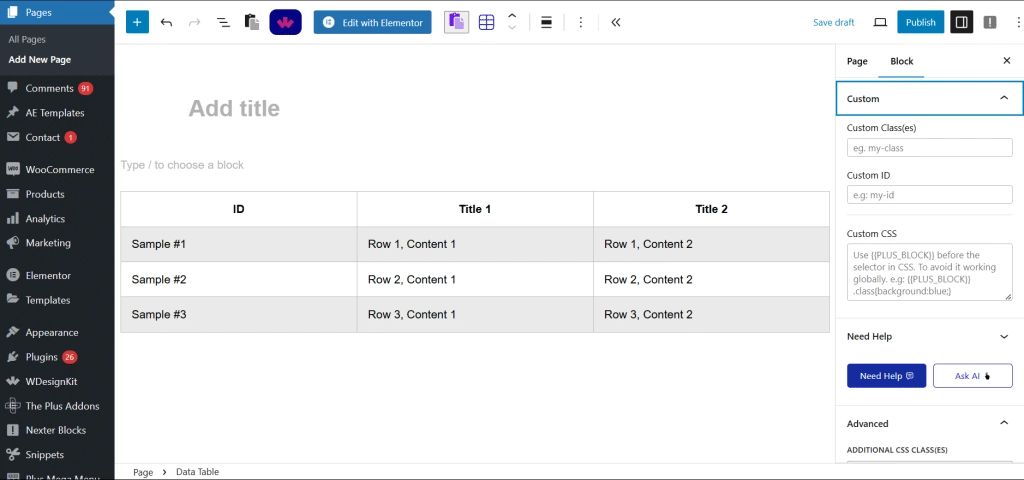Click the Custom Class(es) input field
The image size is (1024, 480).
click(929, 148)
